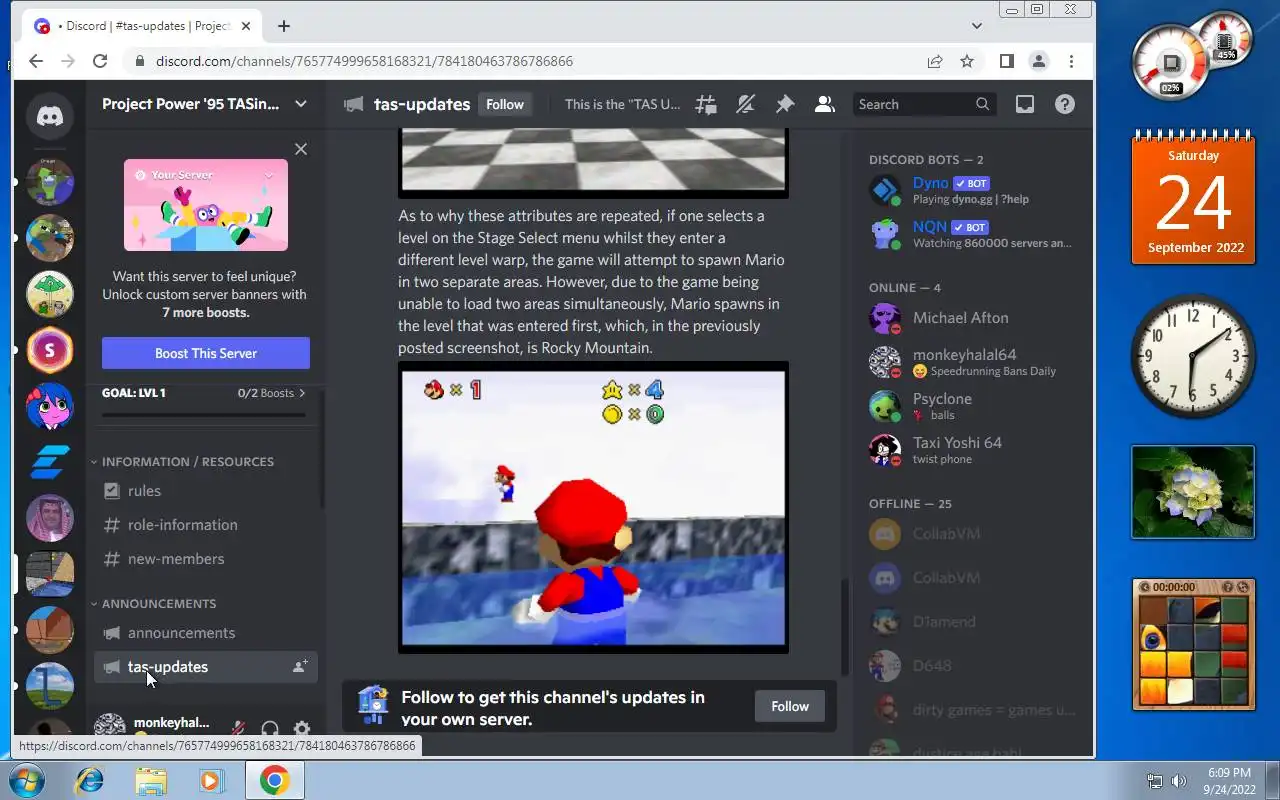The height and width of the screenshot is (800, 1280).
Task: Click volume speaker icon in system tray
Action: coord(1179,781)
